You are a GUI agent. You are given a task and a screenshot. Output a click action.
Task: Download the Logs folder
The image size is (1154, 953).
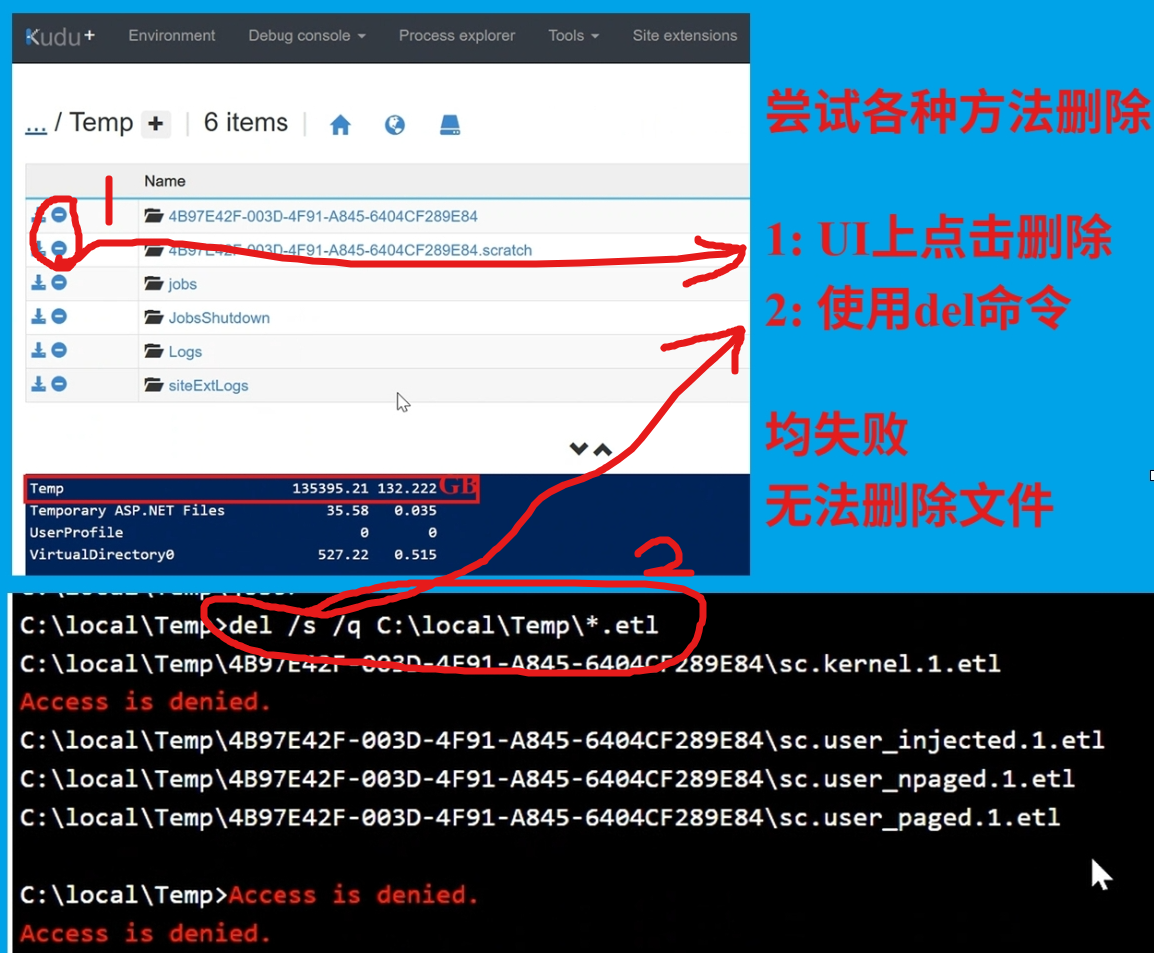[39, 351]
